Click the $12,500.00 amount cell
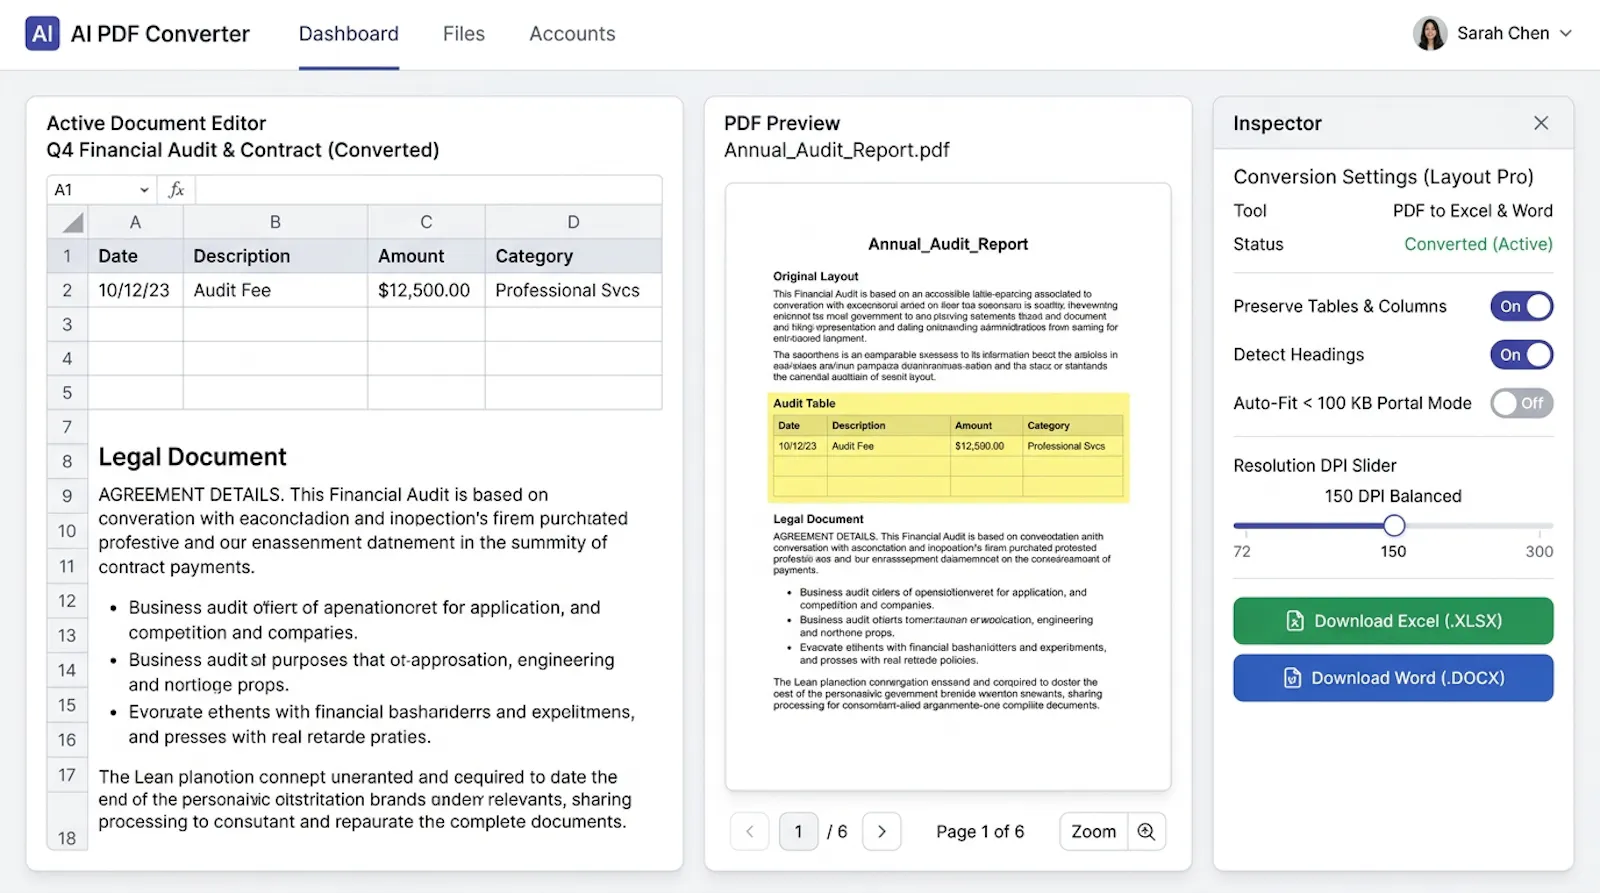The image size is (1600, 893). (426, 290)
